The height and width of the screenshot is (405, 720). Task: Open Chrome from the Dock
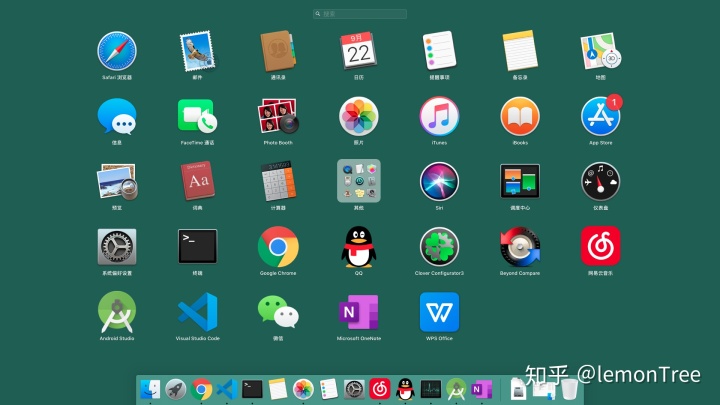coord(201,390)
